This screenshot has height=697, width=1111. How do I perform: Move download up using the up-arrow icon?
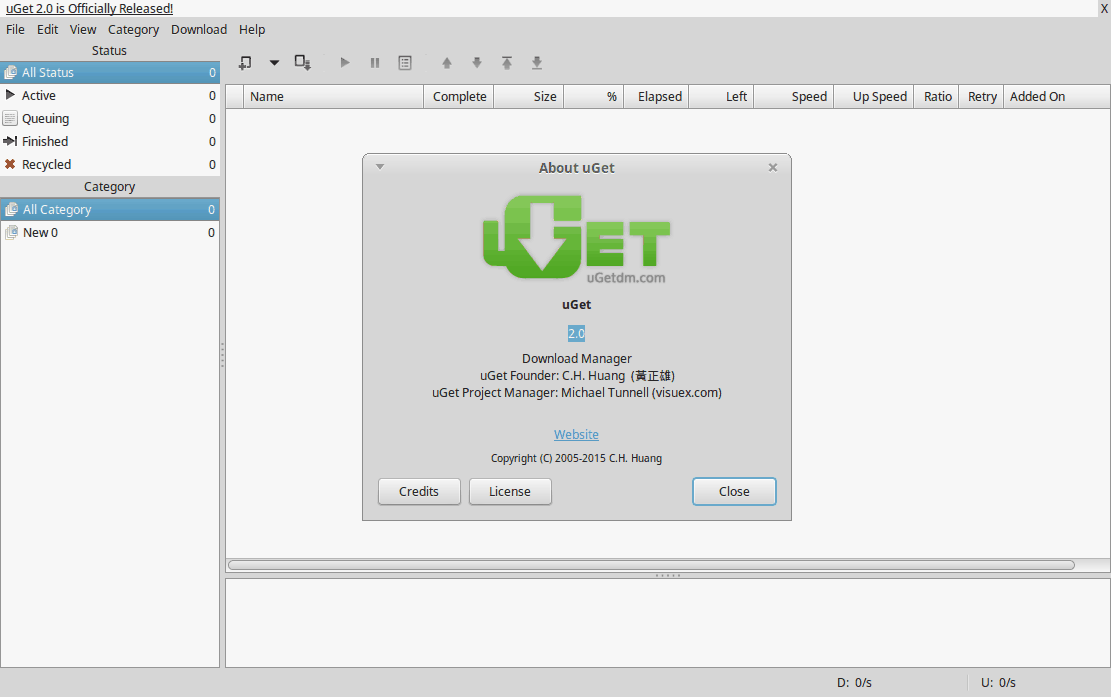[x=446, y=62]
